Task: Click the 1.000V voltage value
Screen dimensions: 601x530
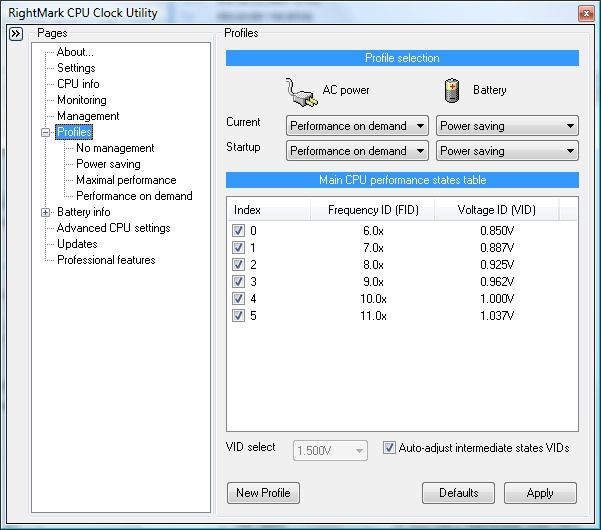Action: (x=497, y=299)
